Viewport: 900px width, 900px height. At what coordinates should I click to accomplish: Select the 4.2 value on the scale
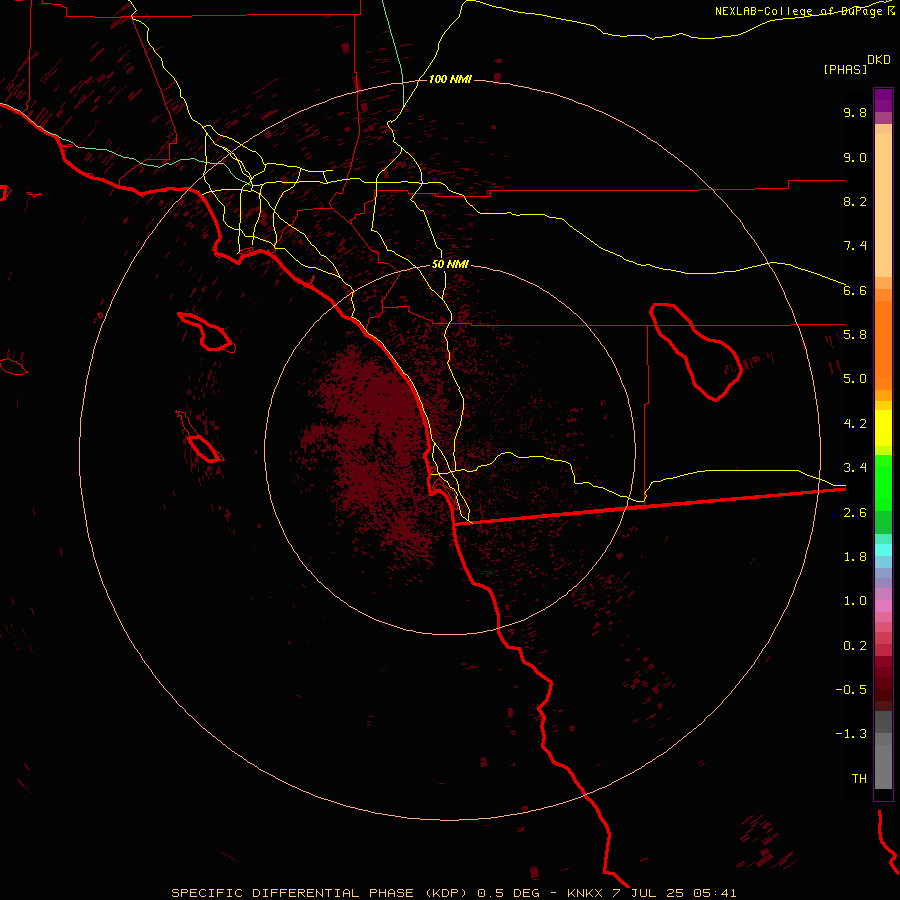855,424
